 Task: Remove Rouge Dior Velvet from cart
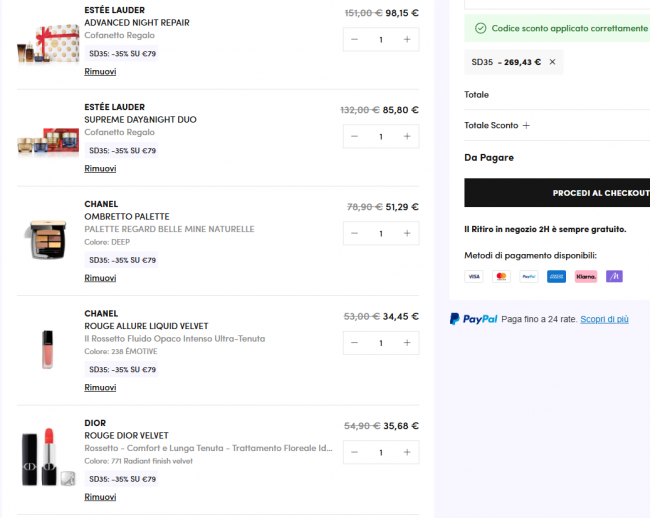pyautogui.click(x=100, y=497)
